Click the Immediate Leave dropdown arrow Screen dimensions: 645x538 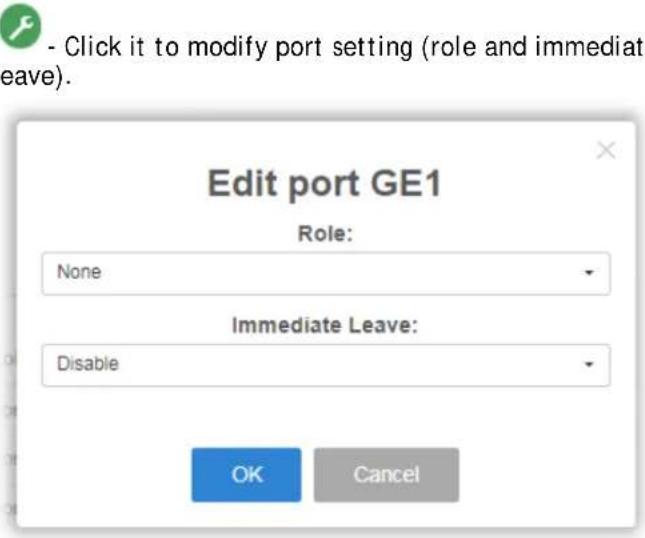(x=589, y=364)
